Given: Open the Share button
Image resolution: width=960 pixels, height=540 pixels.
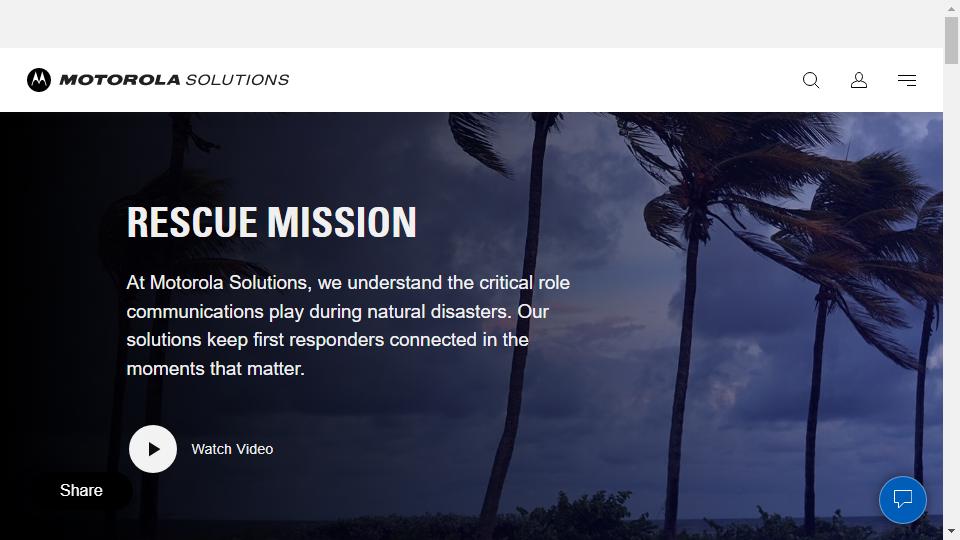Looking at the screenshot, I should click(x=81, y=490).
